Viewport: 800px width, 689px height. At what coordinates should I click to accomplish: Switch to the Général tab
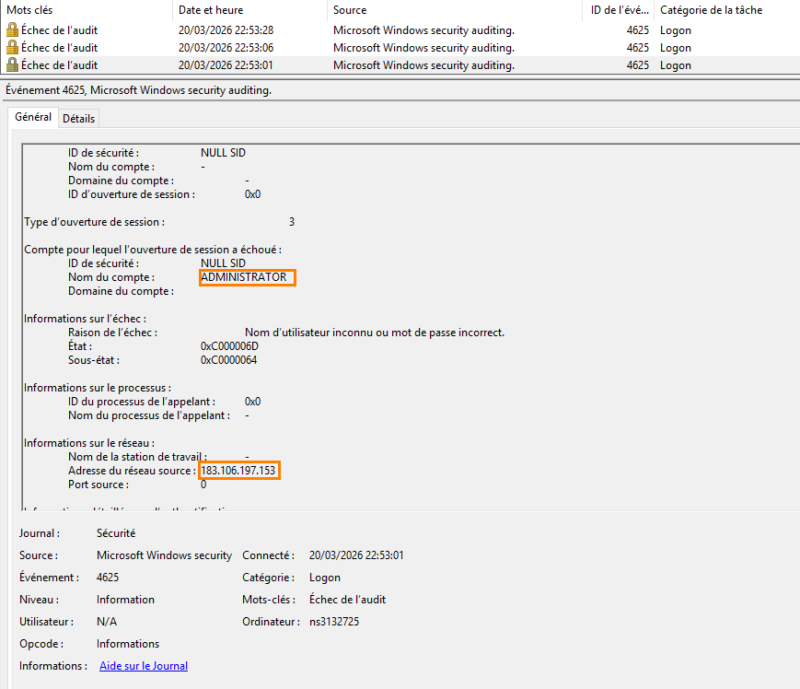(33, 117)
